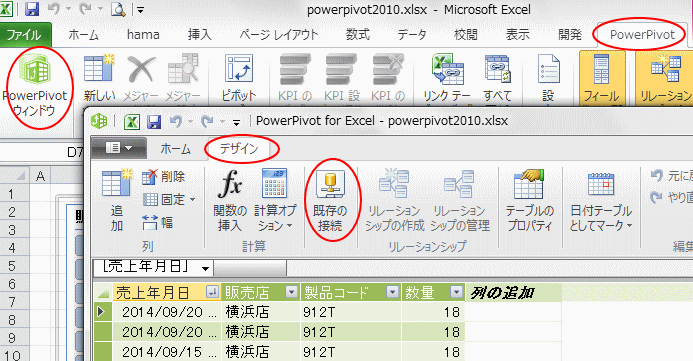Image resolution: width=693 pixels, height=361 pixels.
Task: Click the first 横浜店 cell in 販売店 column
Action: (x=260, y=312)
